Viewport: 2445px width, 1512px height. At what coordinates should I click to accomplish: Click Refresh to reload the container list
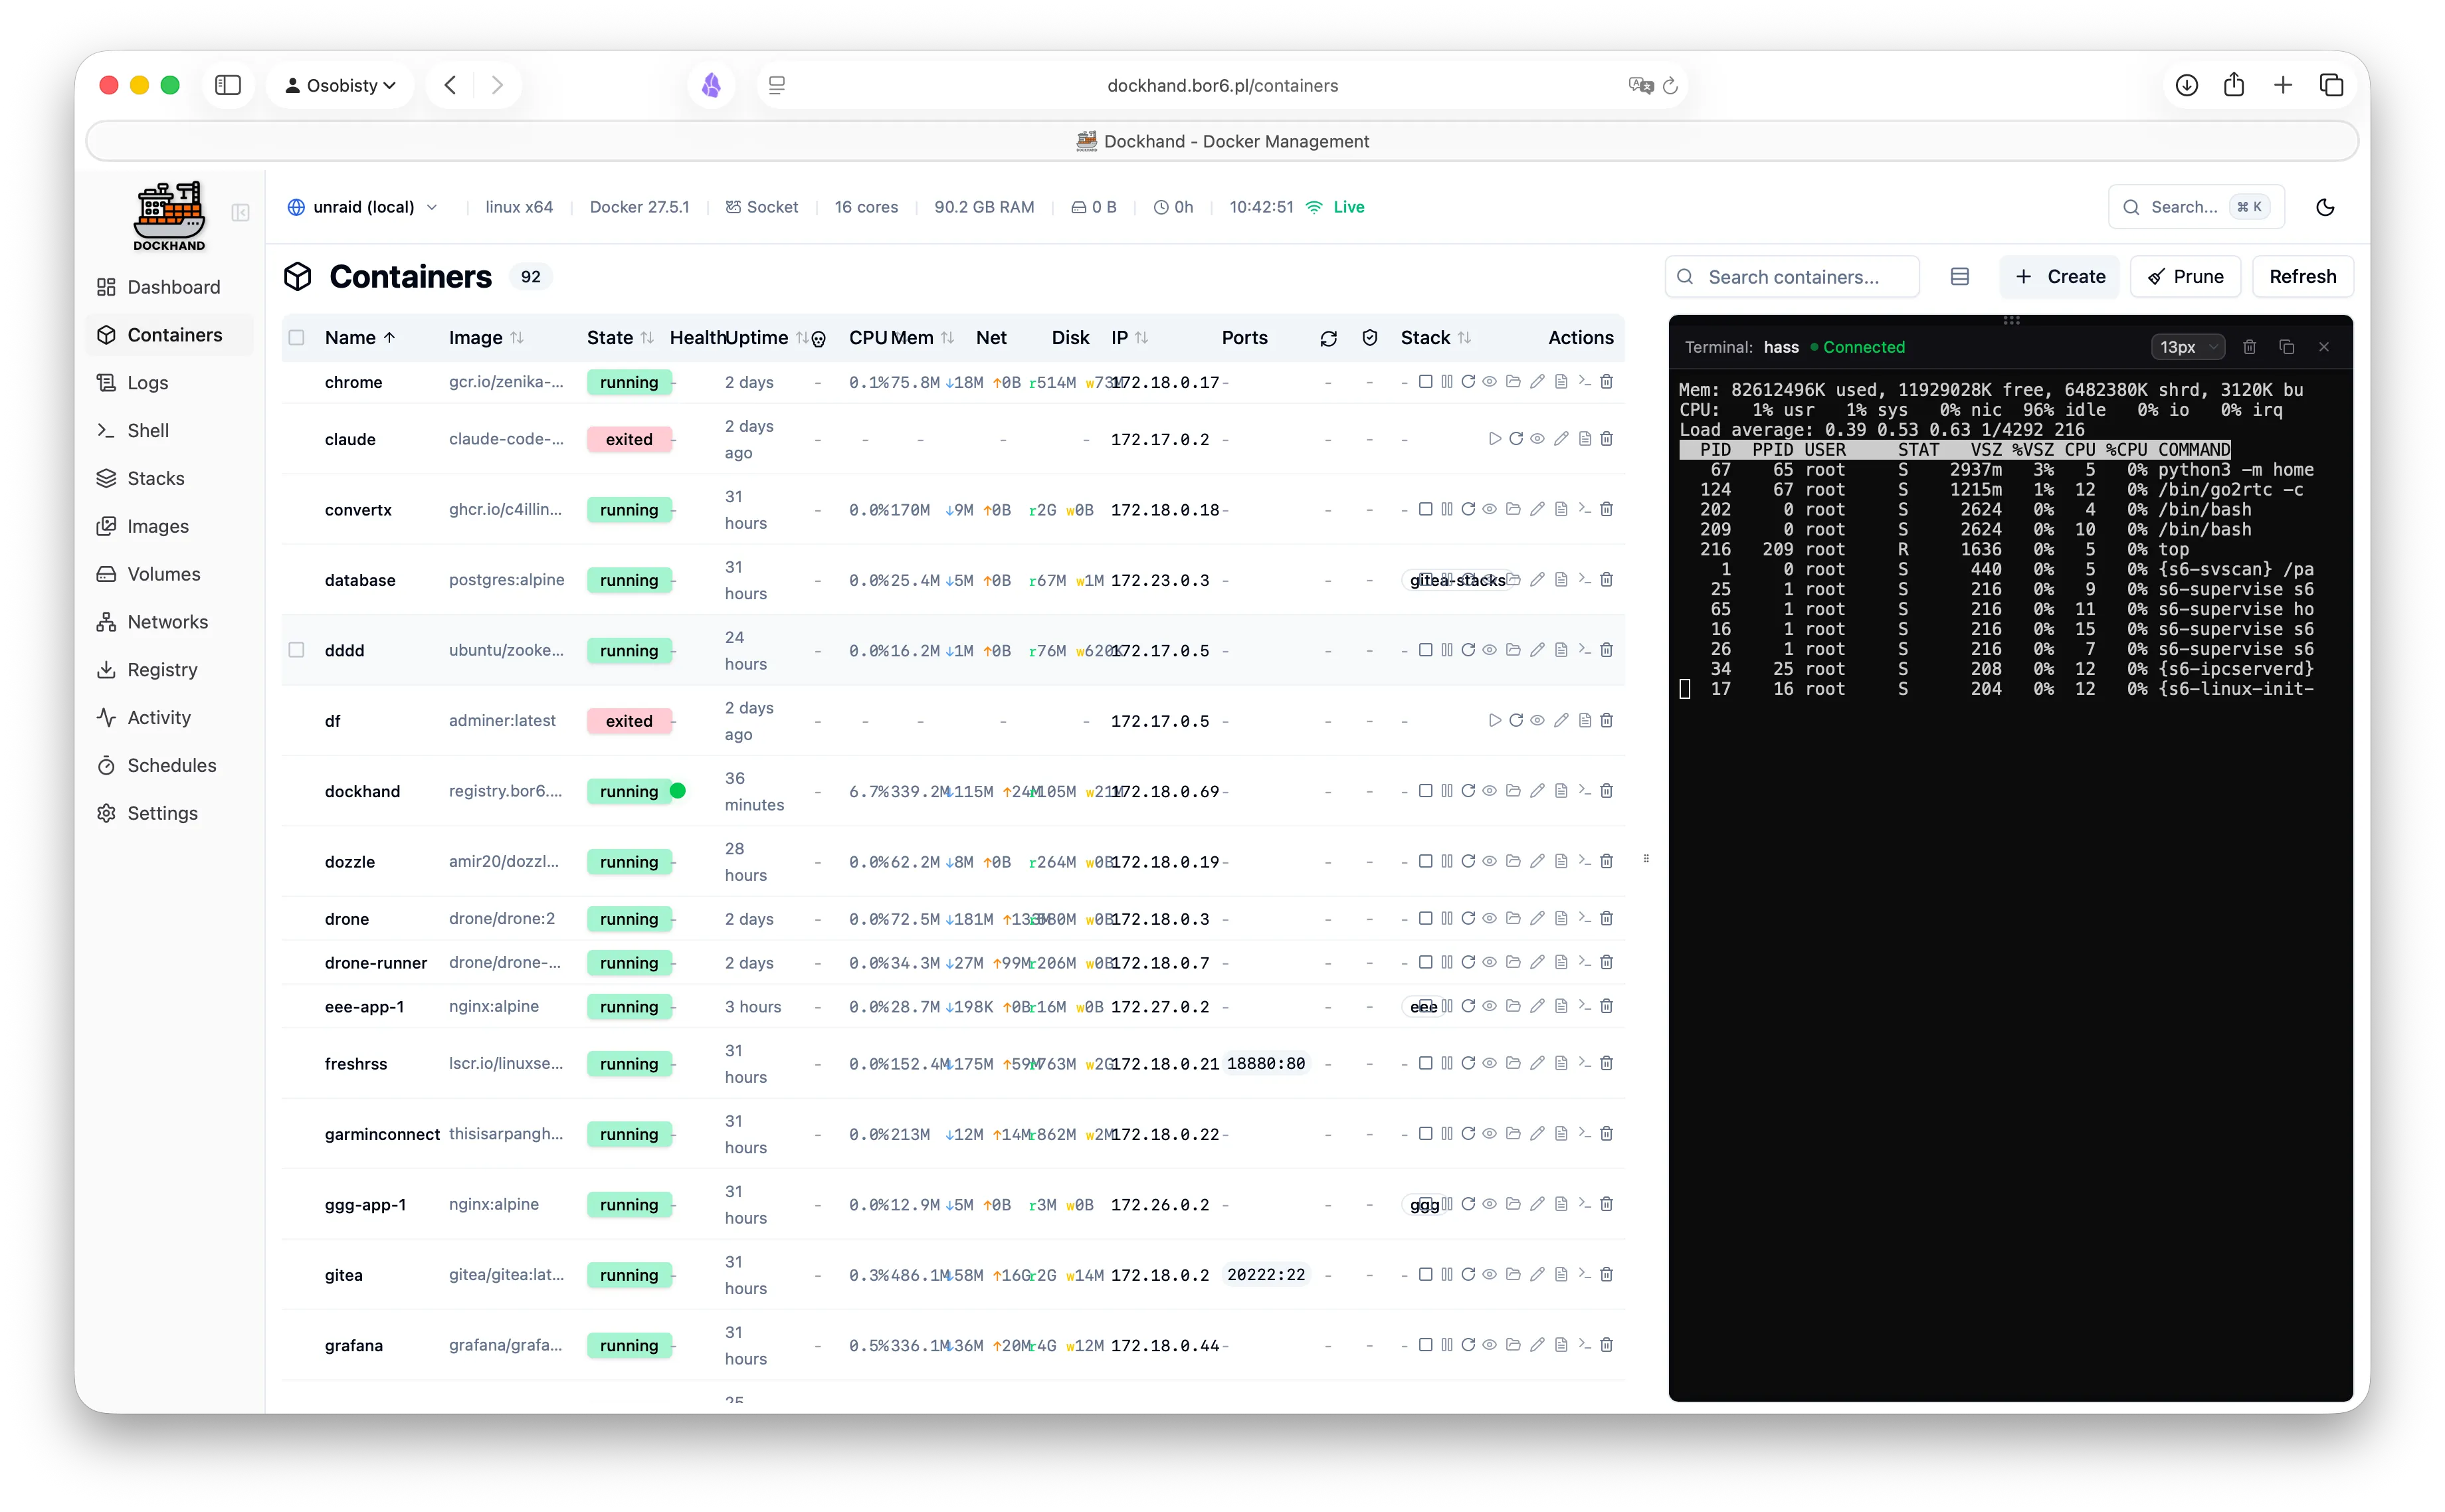click(2301, 276)
